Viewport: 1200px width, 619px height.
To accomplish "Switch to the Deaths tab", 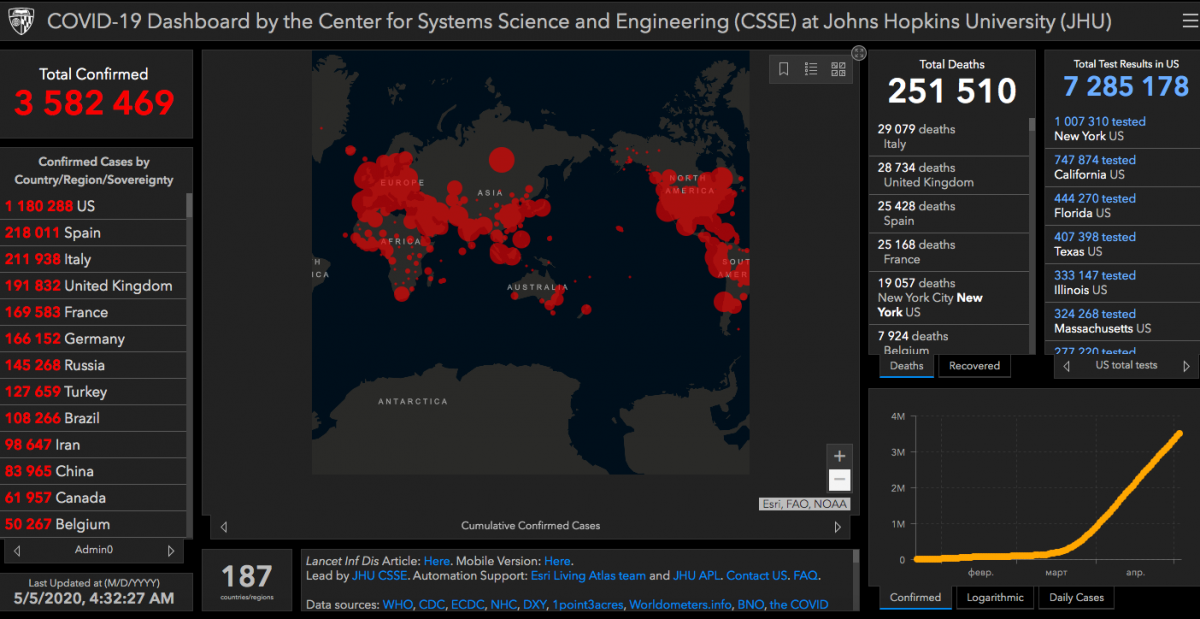I will point(907,366).
